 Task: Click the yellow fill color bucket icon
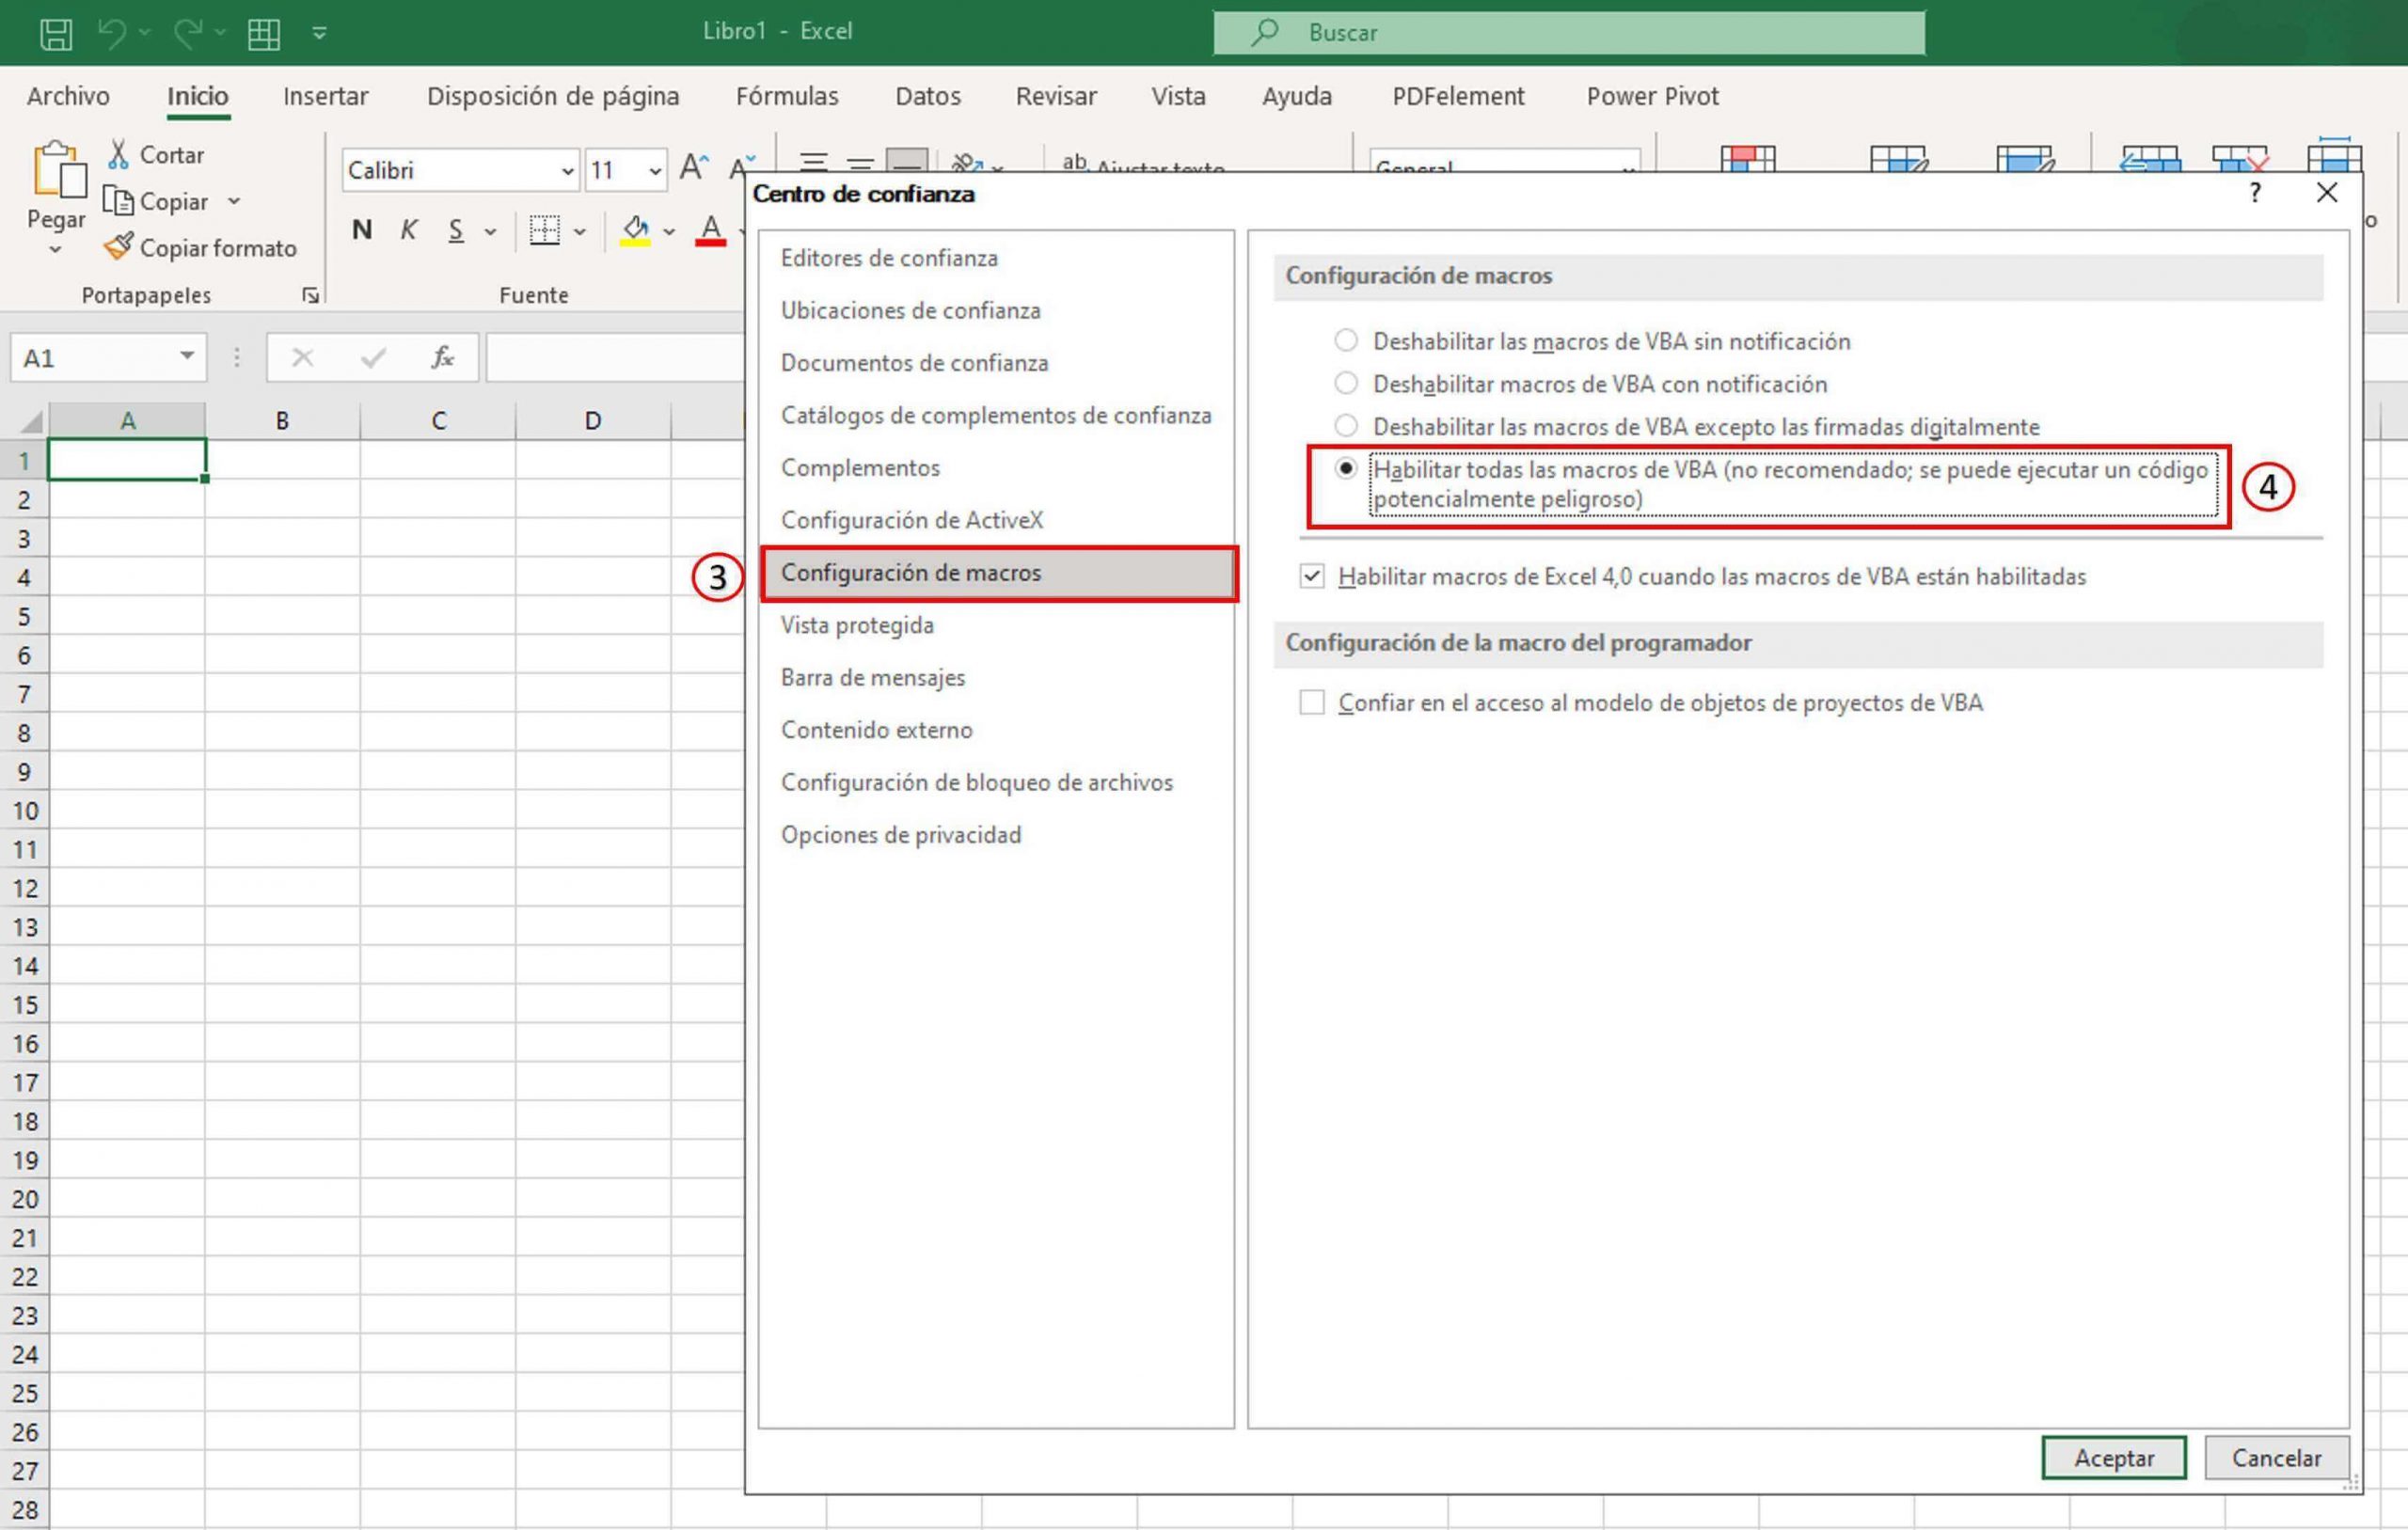(x=635, y=230)
